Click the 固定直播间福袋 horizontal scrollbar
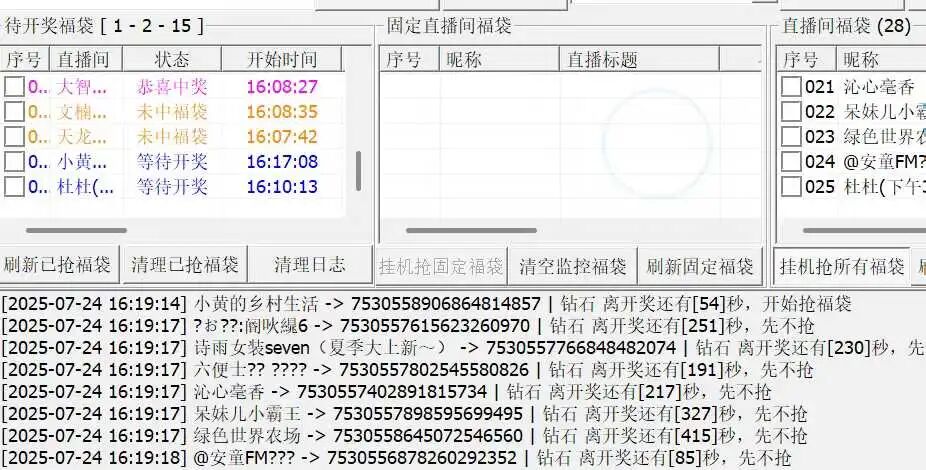The height and width of the screenshot is (470, 926). [471, 230]
